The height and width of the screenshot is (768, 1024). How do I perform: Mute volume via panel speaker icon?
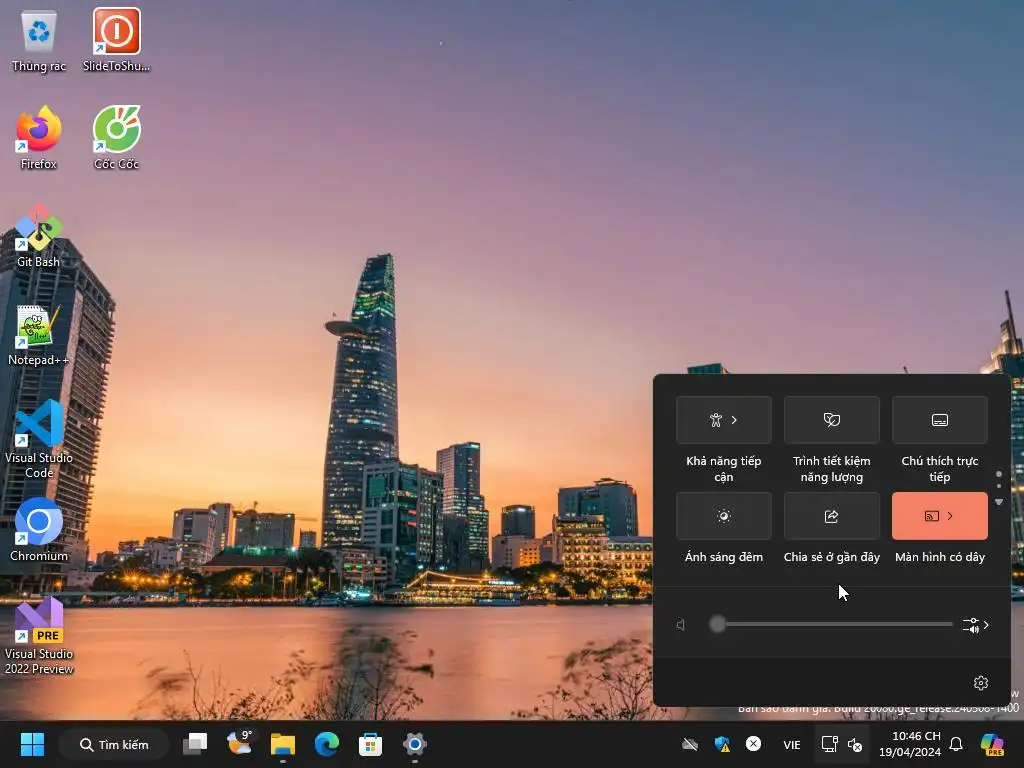point(681,625)
